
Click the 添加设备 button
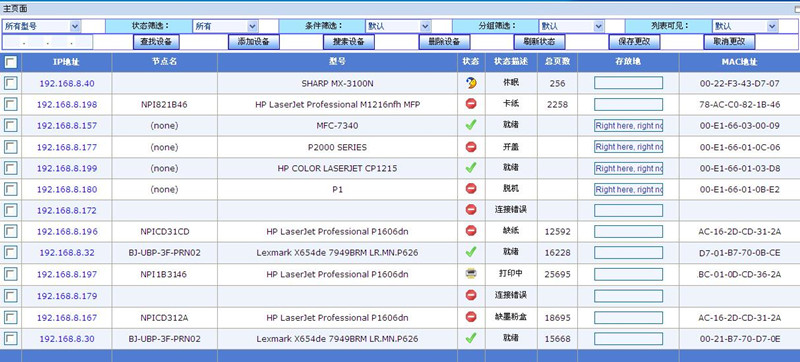pos(254,42)
